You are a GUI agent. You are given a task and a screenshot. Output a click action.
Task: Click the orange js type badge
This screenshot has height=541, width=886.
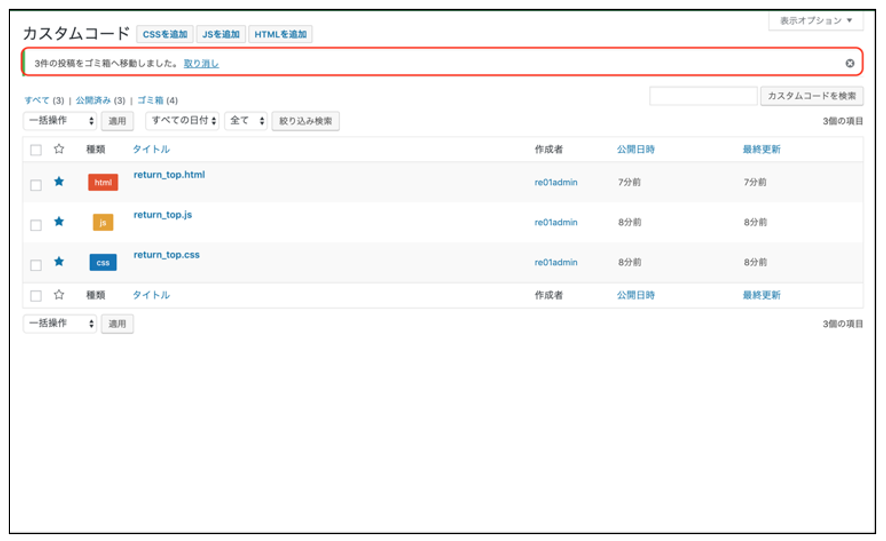tap(103, 223)
